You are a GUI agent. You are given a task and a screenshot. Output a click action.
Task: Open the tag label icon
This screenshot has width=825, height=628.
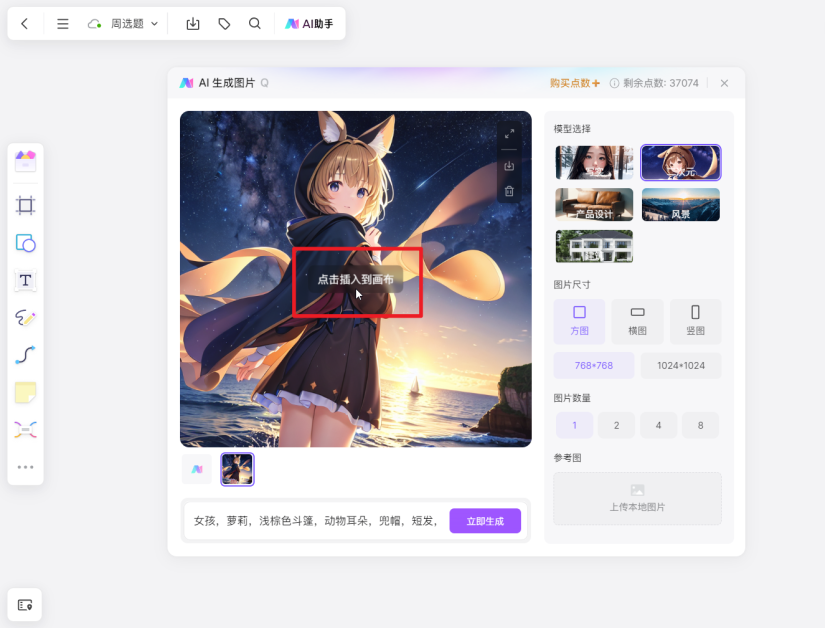pos(224,24)
